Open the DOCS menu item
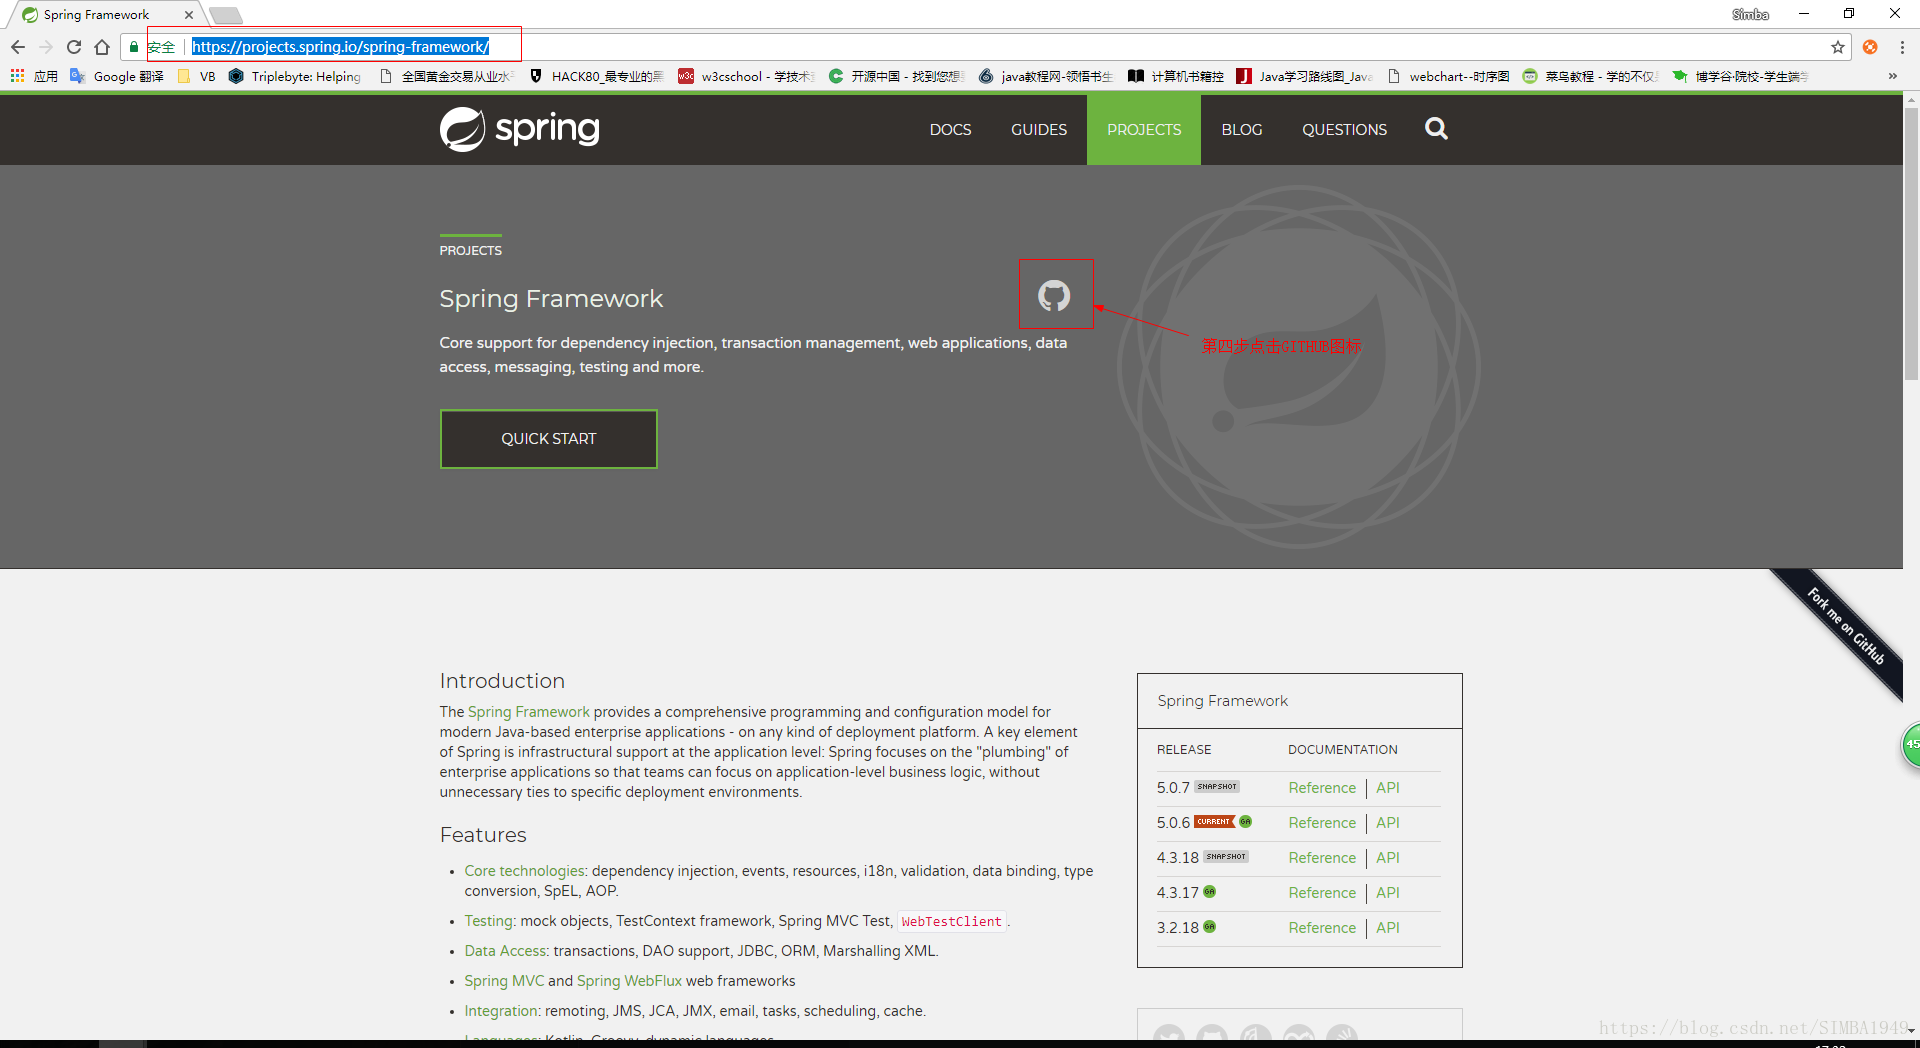The image size is (1920, 1048). tap(950, 130)
